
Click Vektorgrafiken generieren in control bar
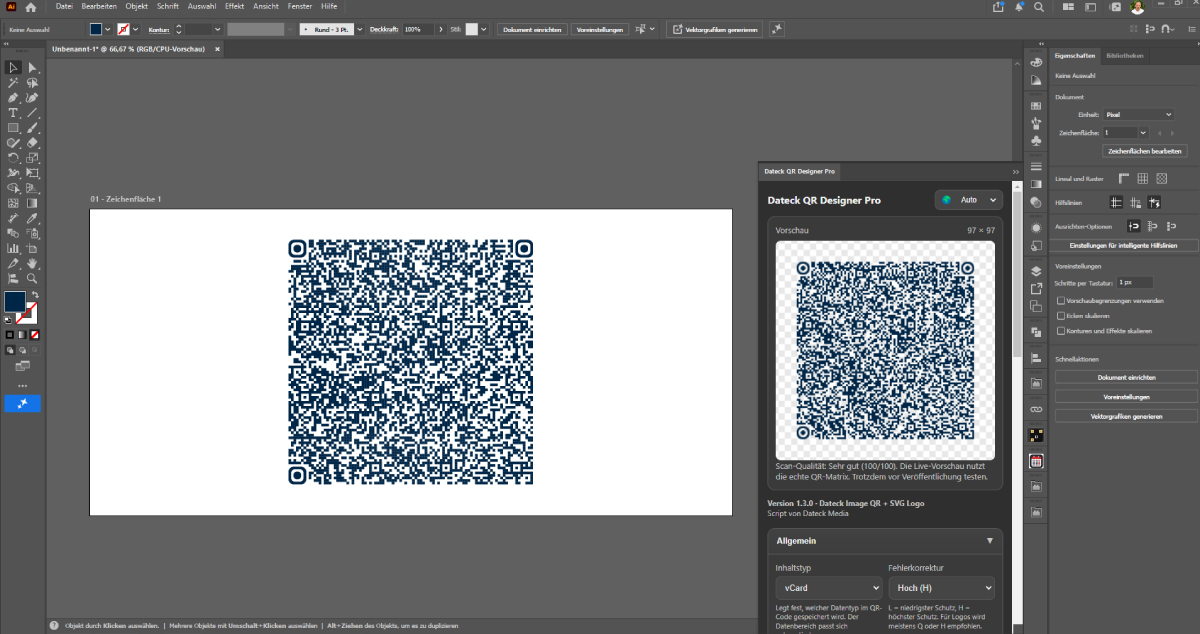pos(714,29)
